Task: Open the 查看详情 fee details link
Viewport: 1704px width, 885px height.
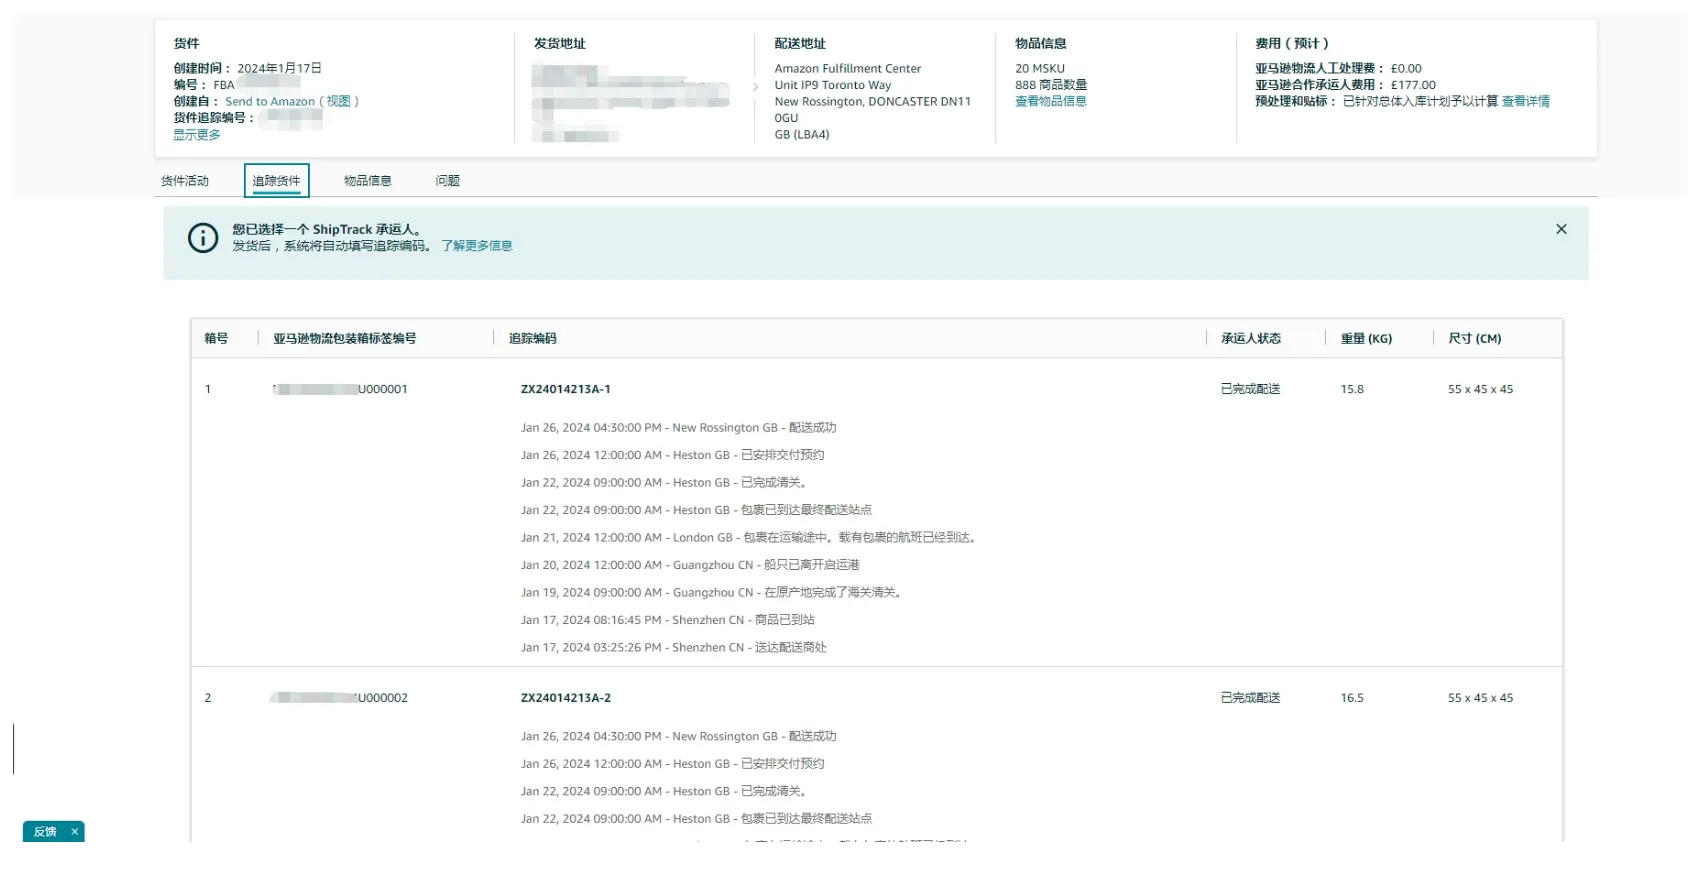Action: coord(1526,101)
